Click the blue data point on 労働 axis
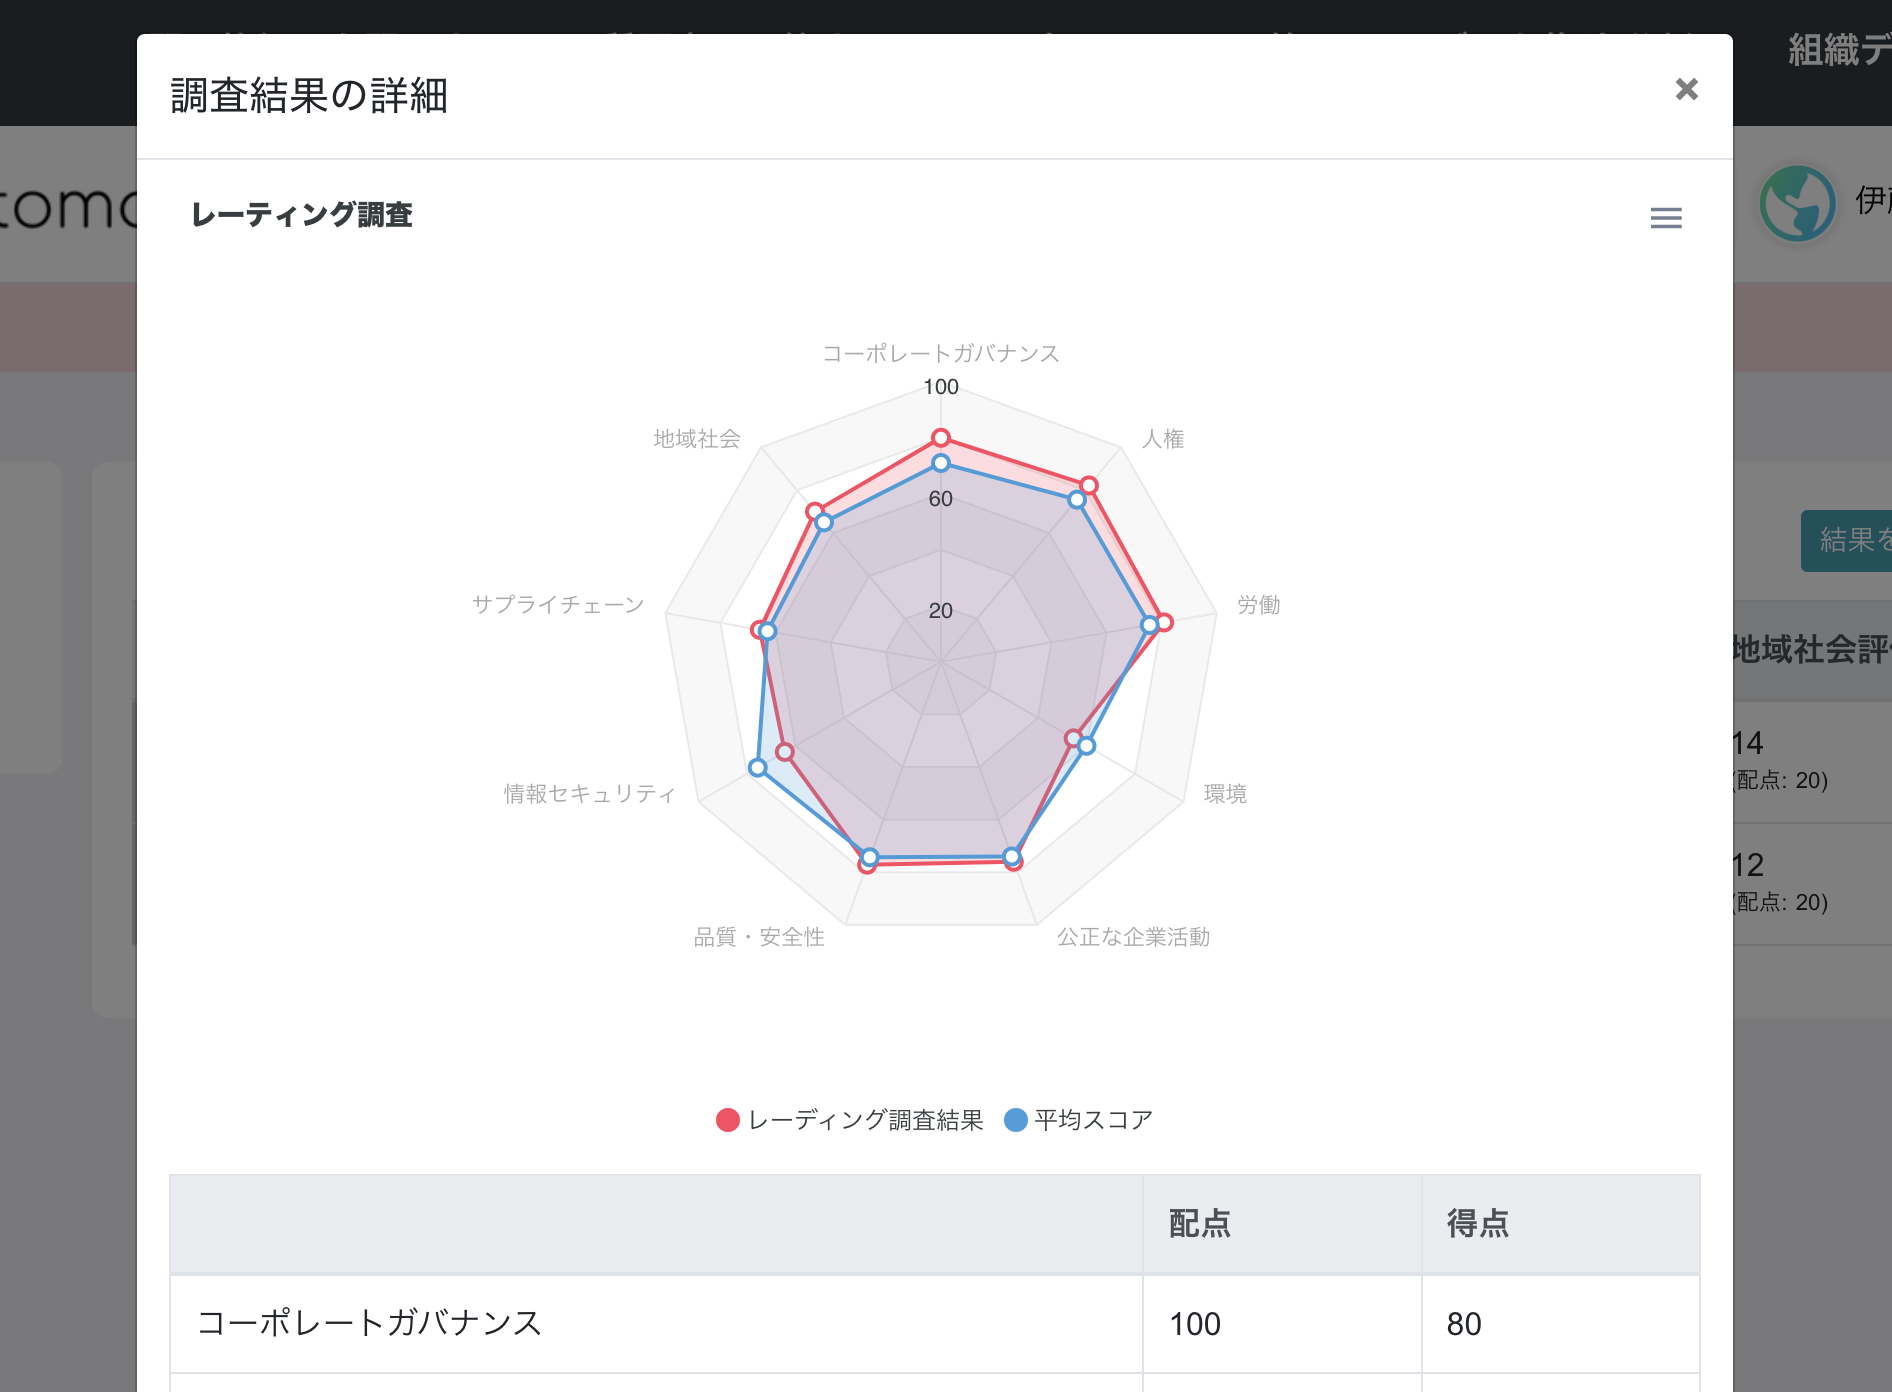Viewport: 1892px width, 1392px height. 1151,622
